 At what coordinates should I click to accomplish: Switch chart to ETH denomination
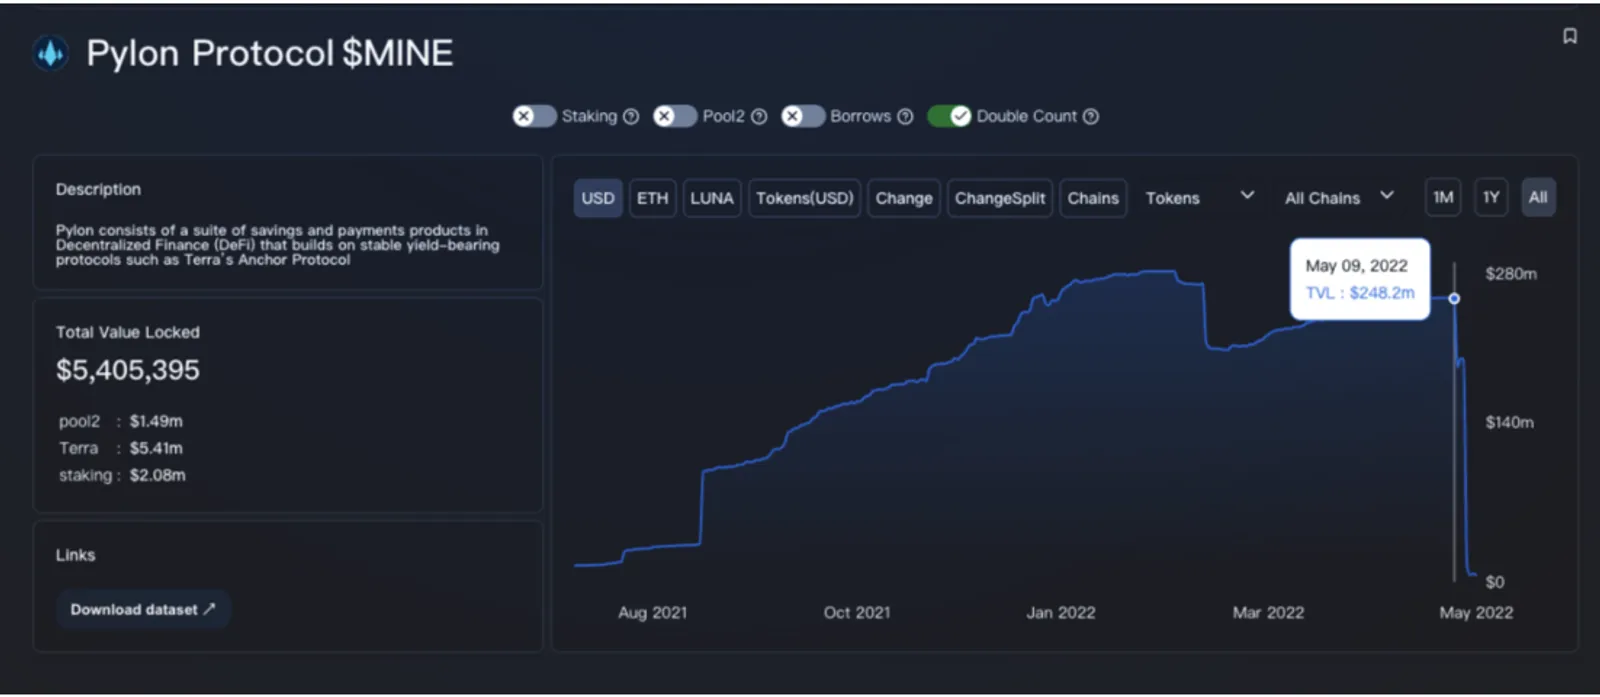(x=653, y=198)
